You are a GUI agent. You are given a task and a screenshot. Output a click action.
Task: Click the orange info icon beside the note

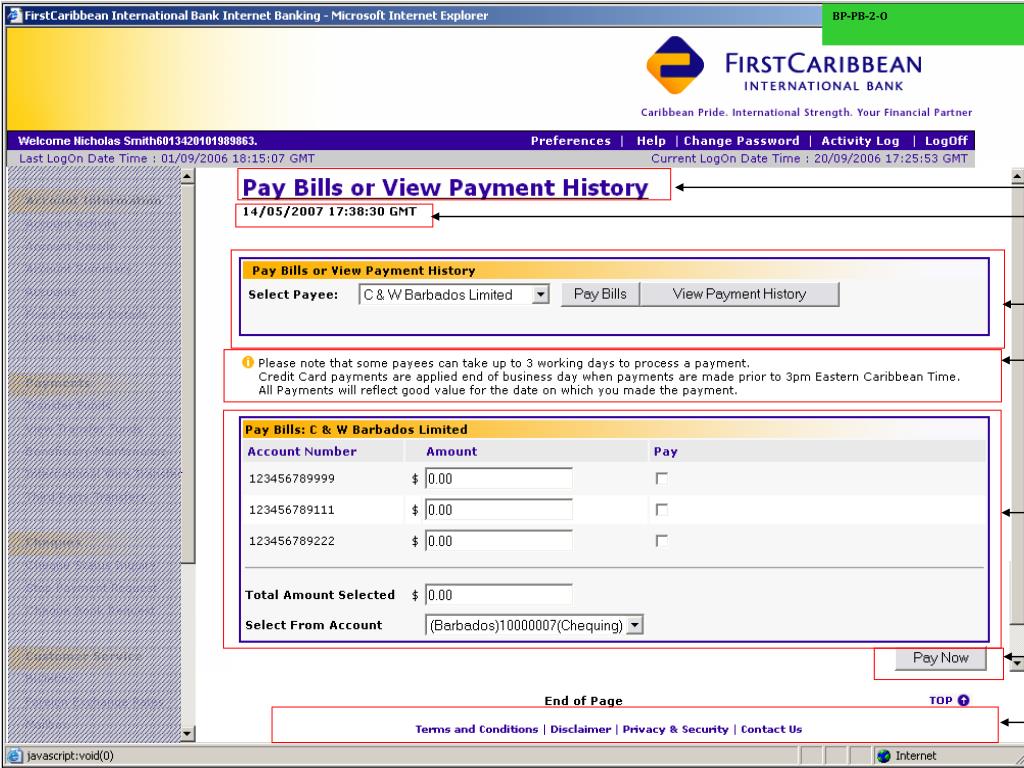248,362
